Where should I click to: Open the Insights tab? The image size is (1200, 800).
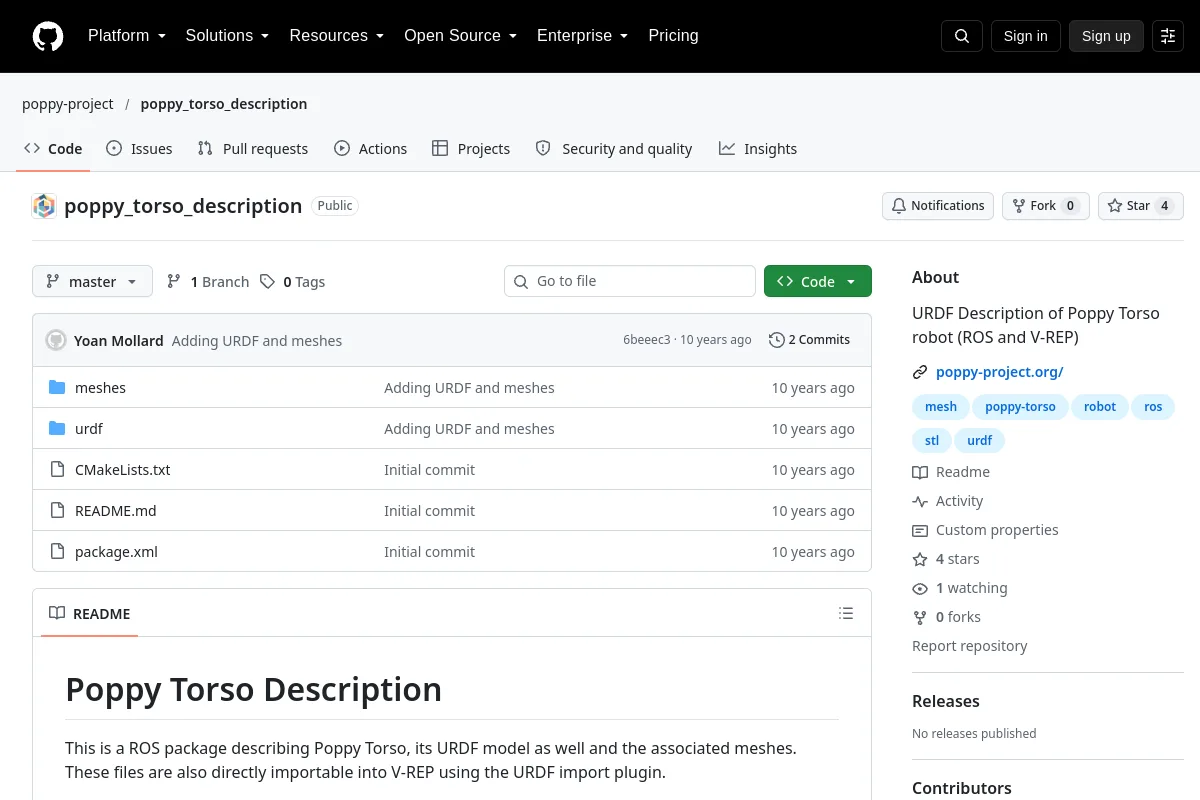[x=758, y=149]
